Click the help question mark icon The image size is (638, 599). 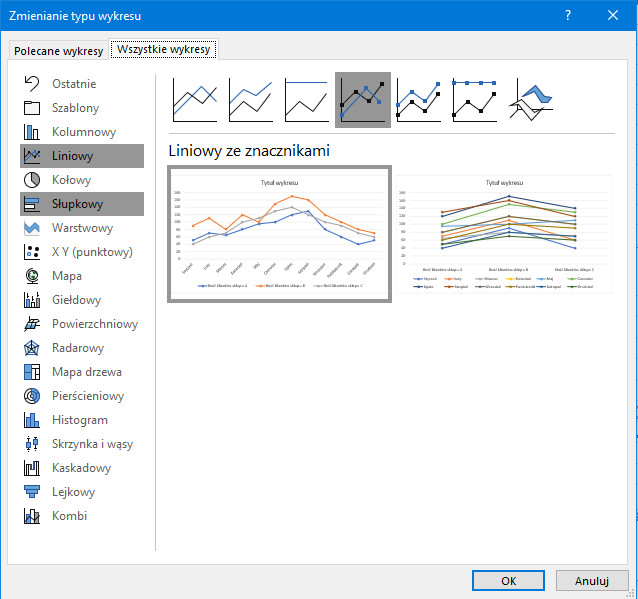tap(568, 15)
